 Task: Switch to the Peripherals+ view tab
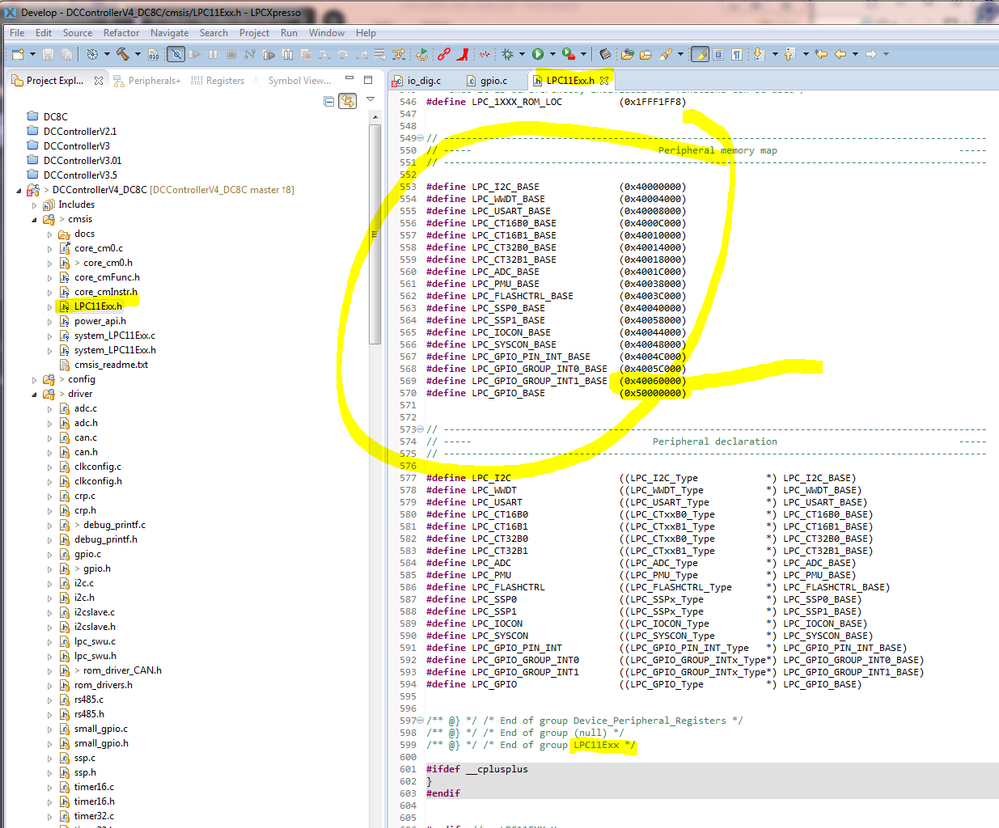147,81
